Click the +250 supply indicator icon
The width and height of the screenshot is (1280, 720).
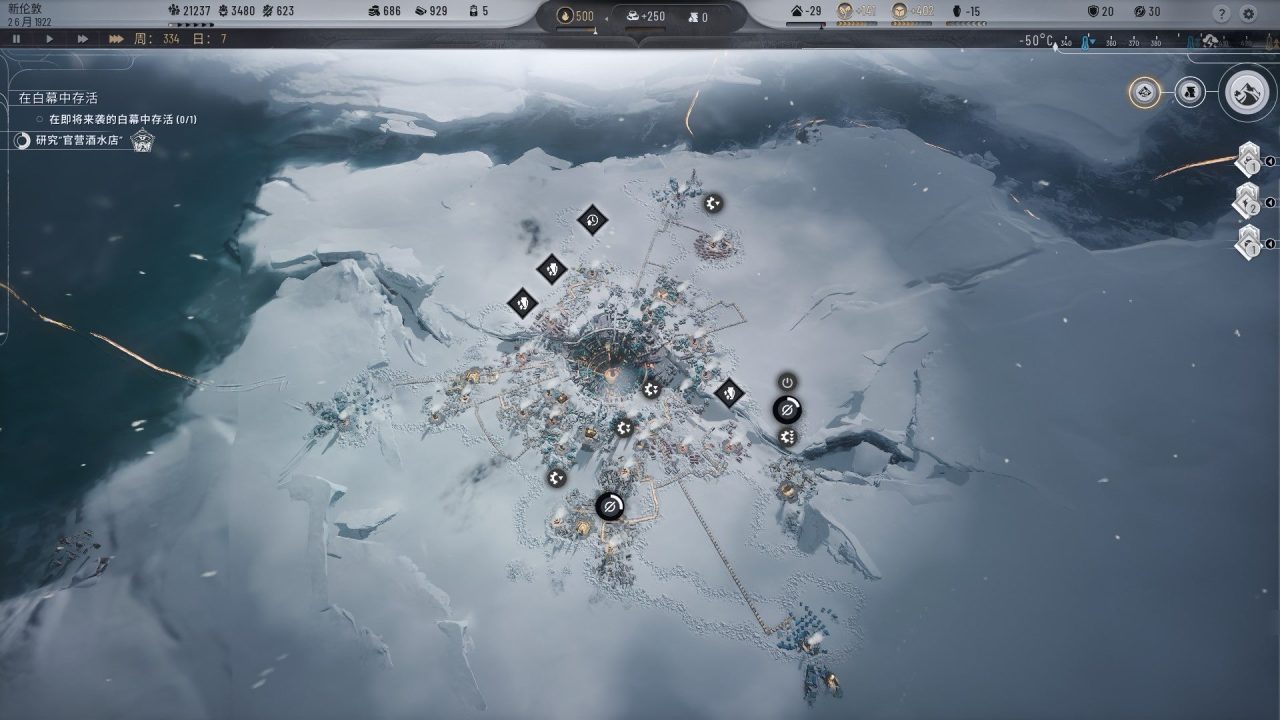[633, 16]
